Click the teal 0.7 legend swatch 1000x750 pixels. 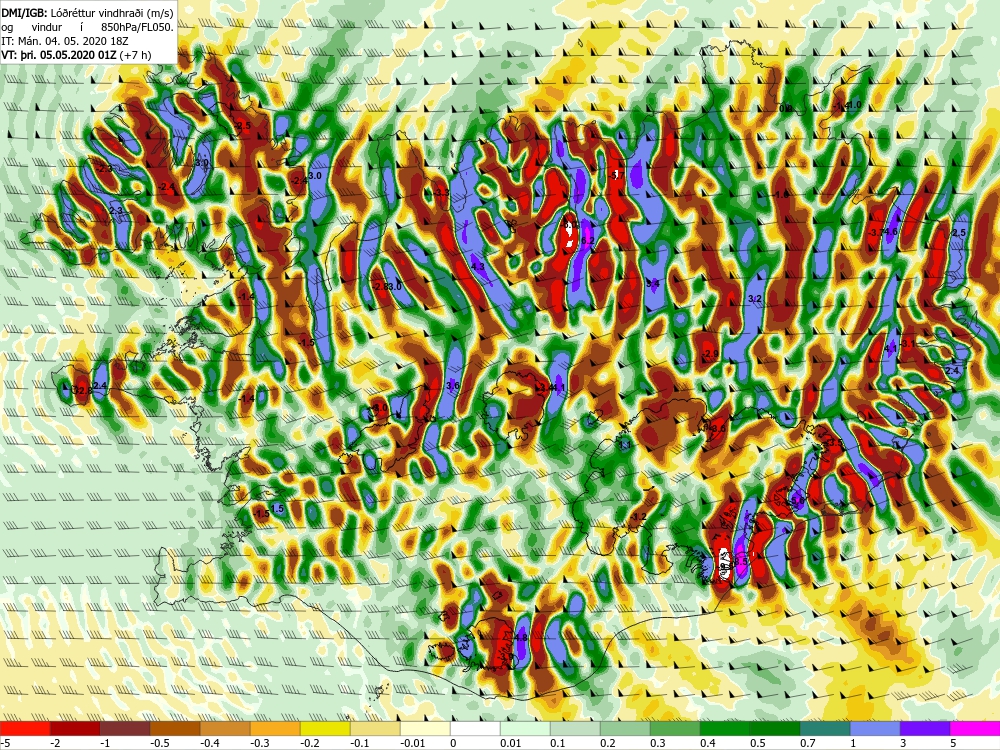click(825, 729)
